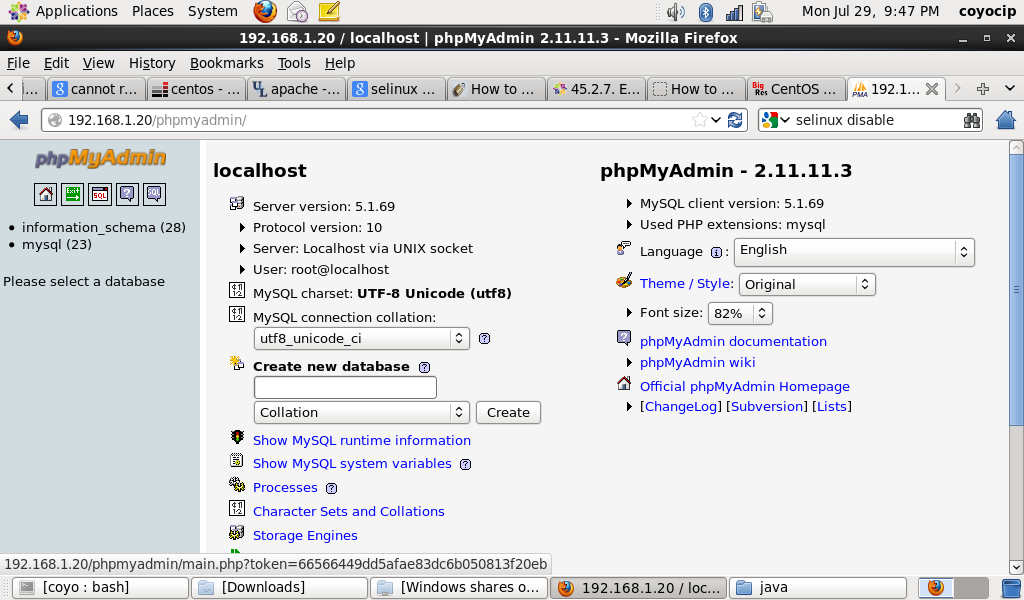The image size is (1024, 600).
Task: Switch to the 'centos - ...' tab
Action: point(197,89)
